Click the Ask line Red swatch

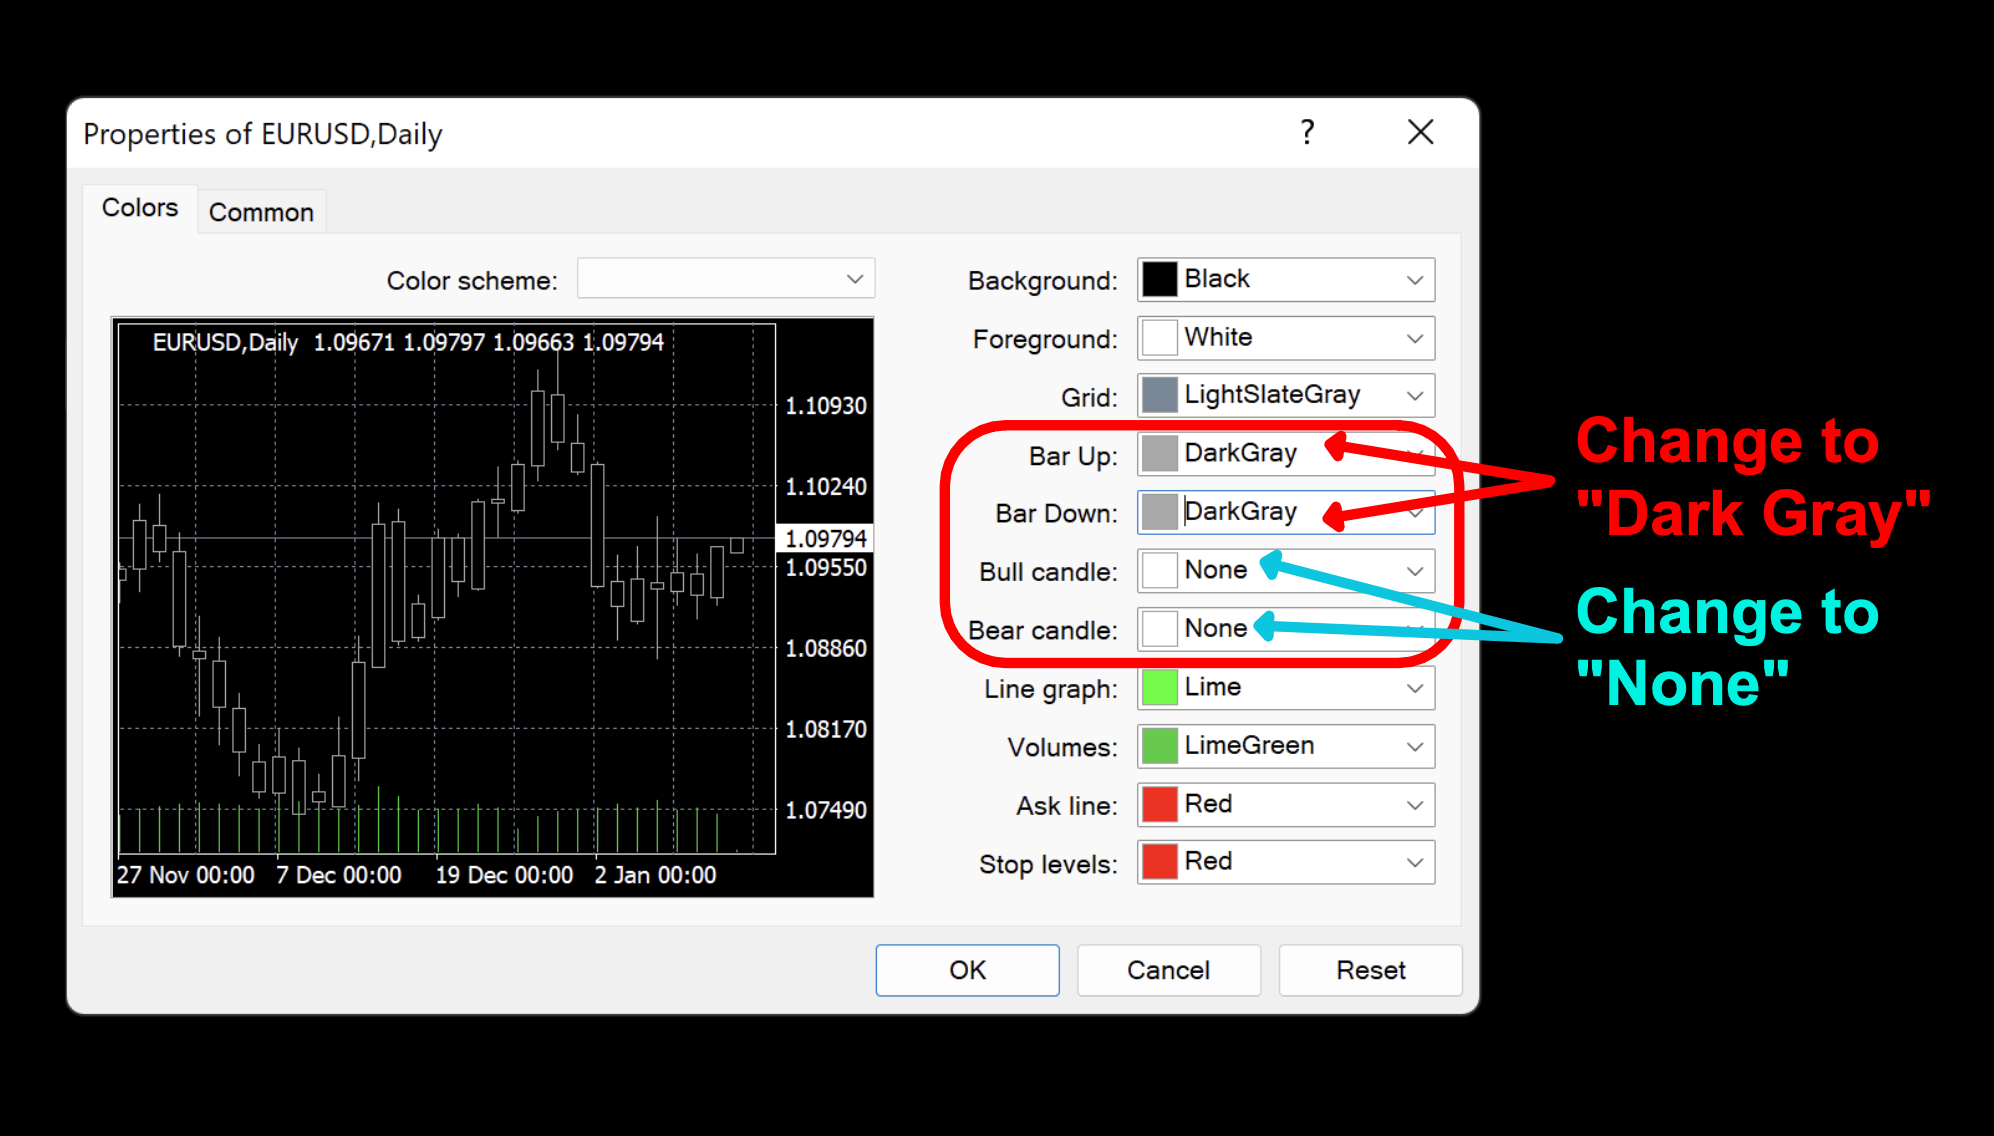coord(1160,805)
